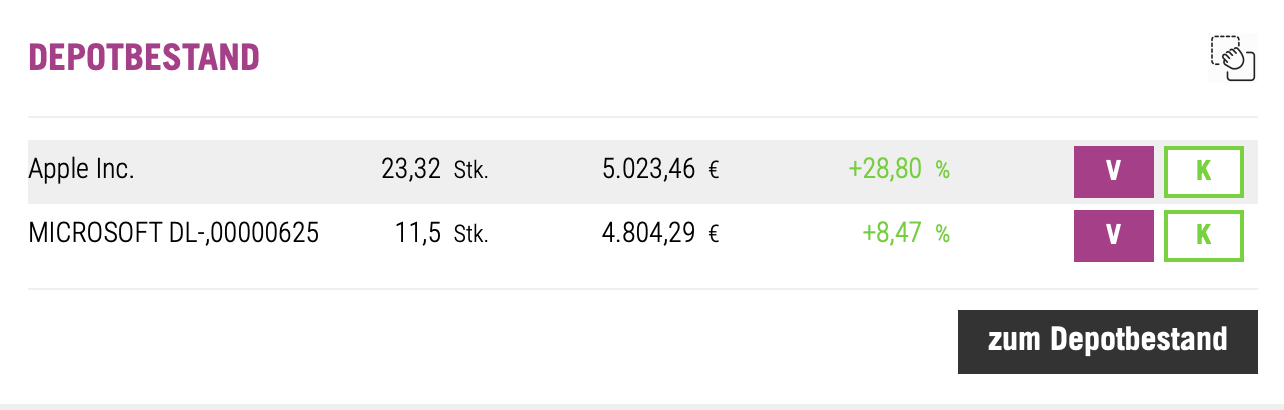
Task: Click Apple's gain of +28,80
Action: (x=884, y=171)
